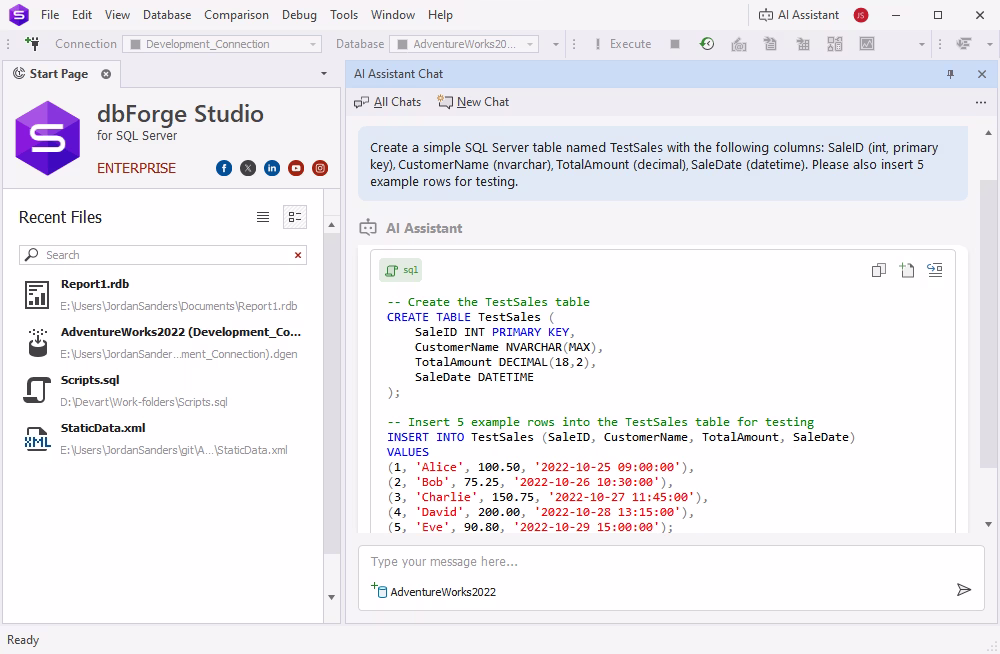Open the document tabs list dropdown
Viewport: 1000px width, 654px height.
tap(323, 74)
